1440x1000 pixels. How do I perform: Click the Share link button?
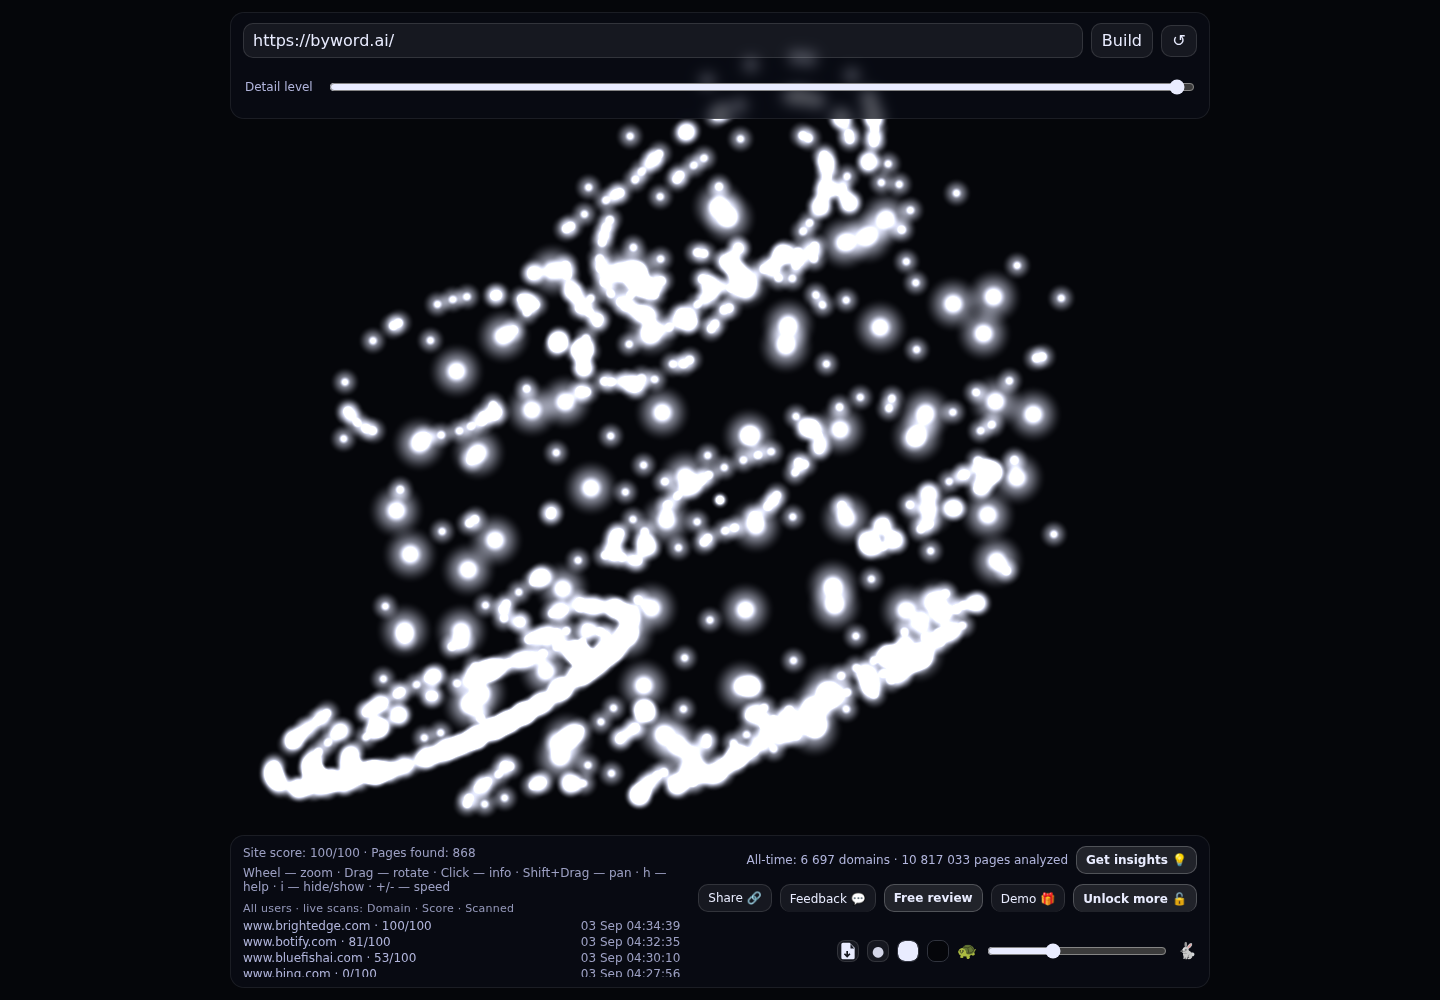click(x=735, y=898)
